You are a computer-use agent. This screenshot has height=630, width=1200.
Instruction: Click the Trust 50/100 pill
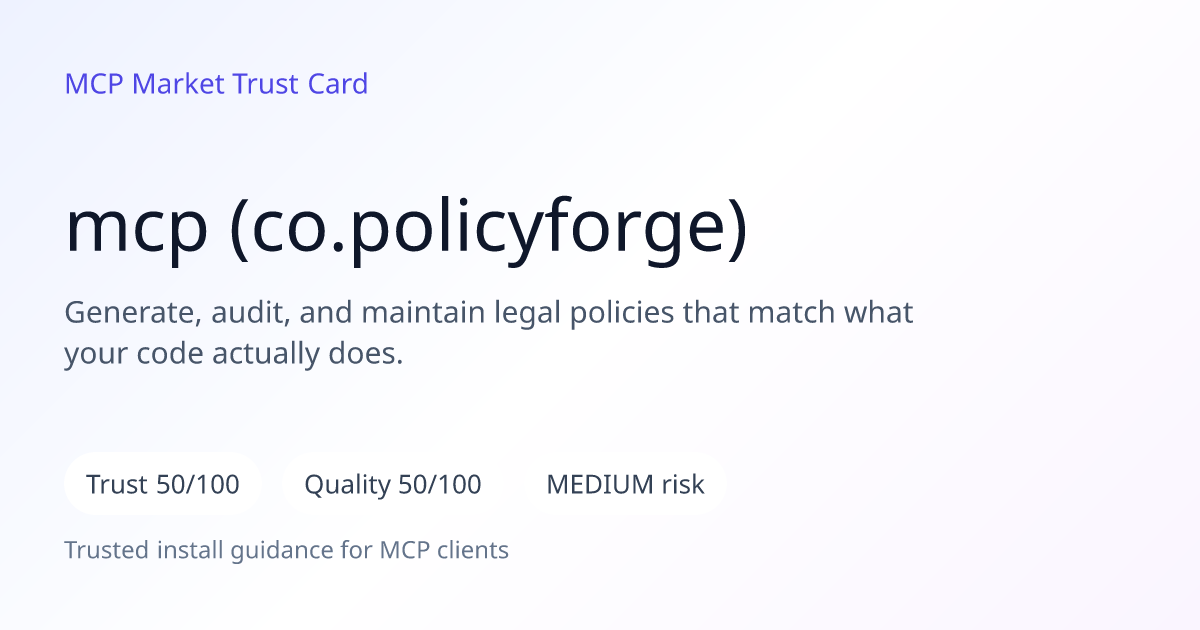click(x=163, y=485)
